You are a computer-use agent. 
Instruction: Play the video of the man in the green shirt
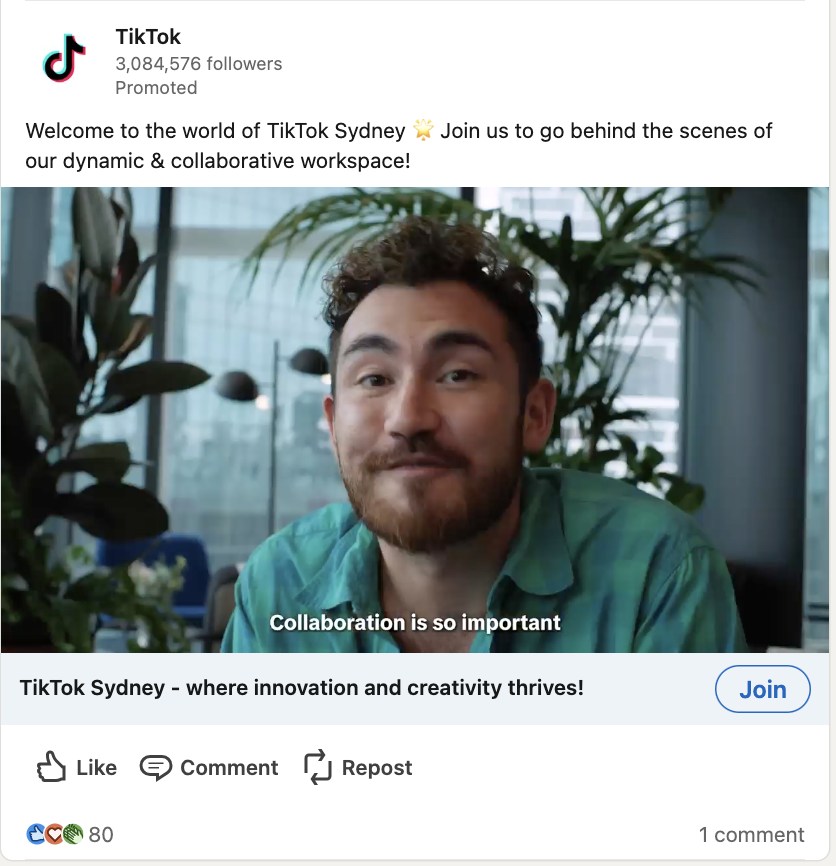coord(415,420)
